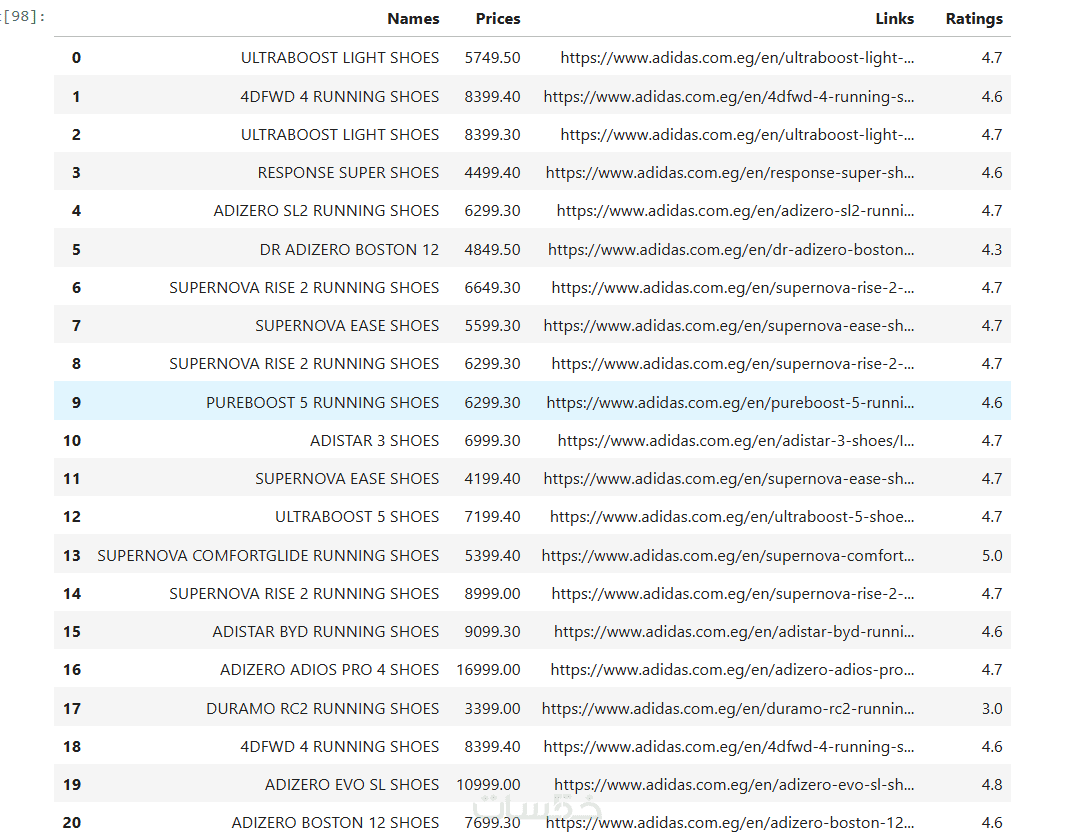The width and height of the screenshot is (1075, 837).
Task: Click the dr-adizero-boston link
Action: 731,250
